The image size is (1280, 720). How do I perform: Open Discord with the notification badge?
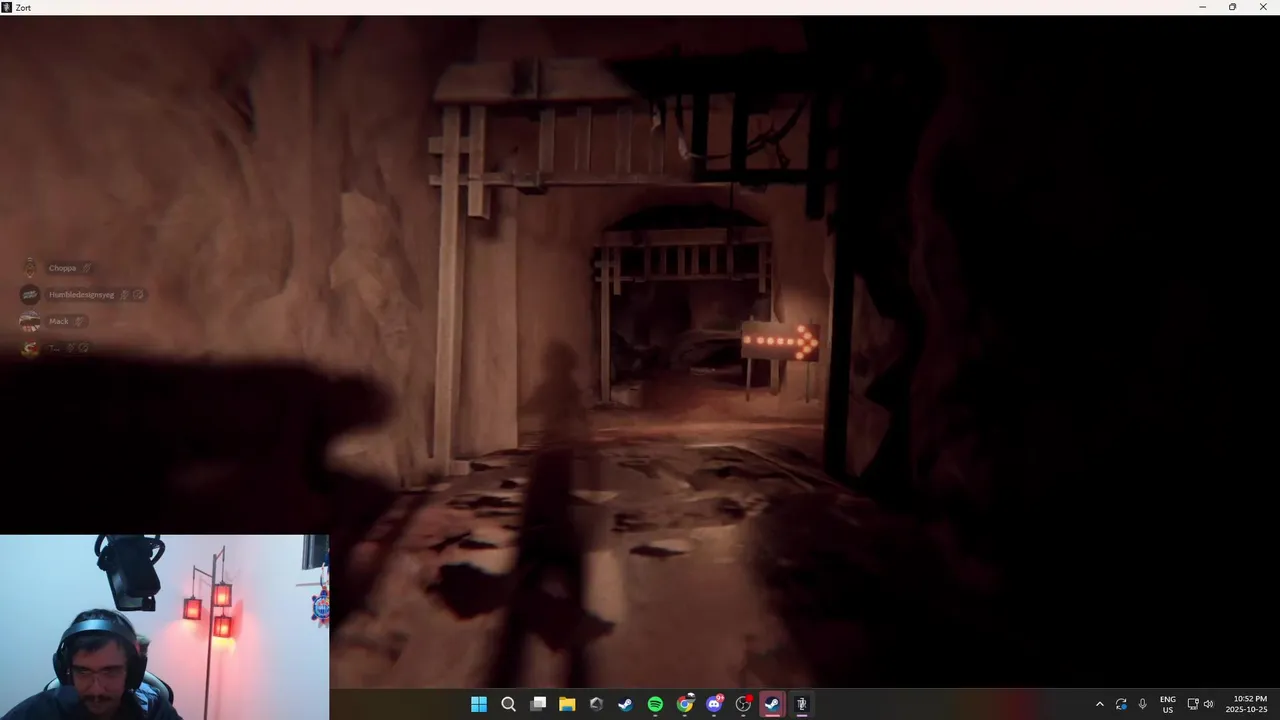pos(714,704)
